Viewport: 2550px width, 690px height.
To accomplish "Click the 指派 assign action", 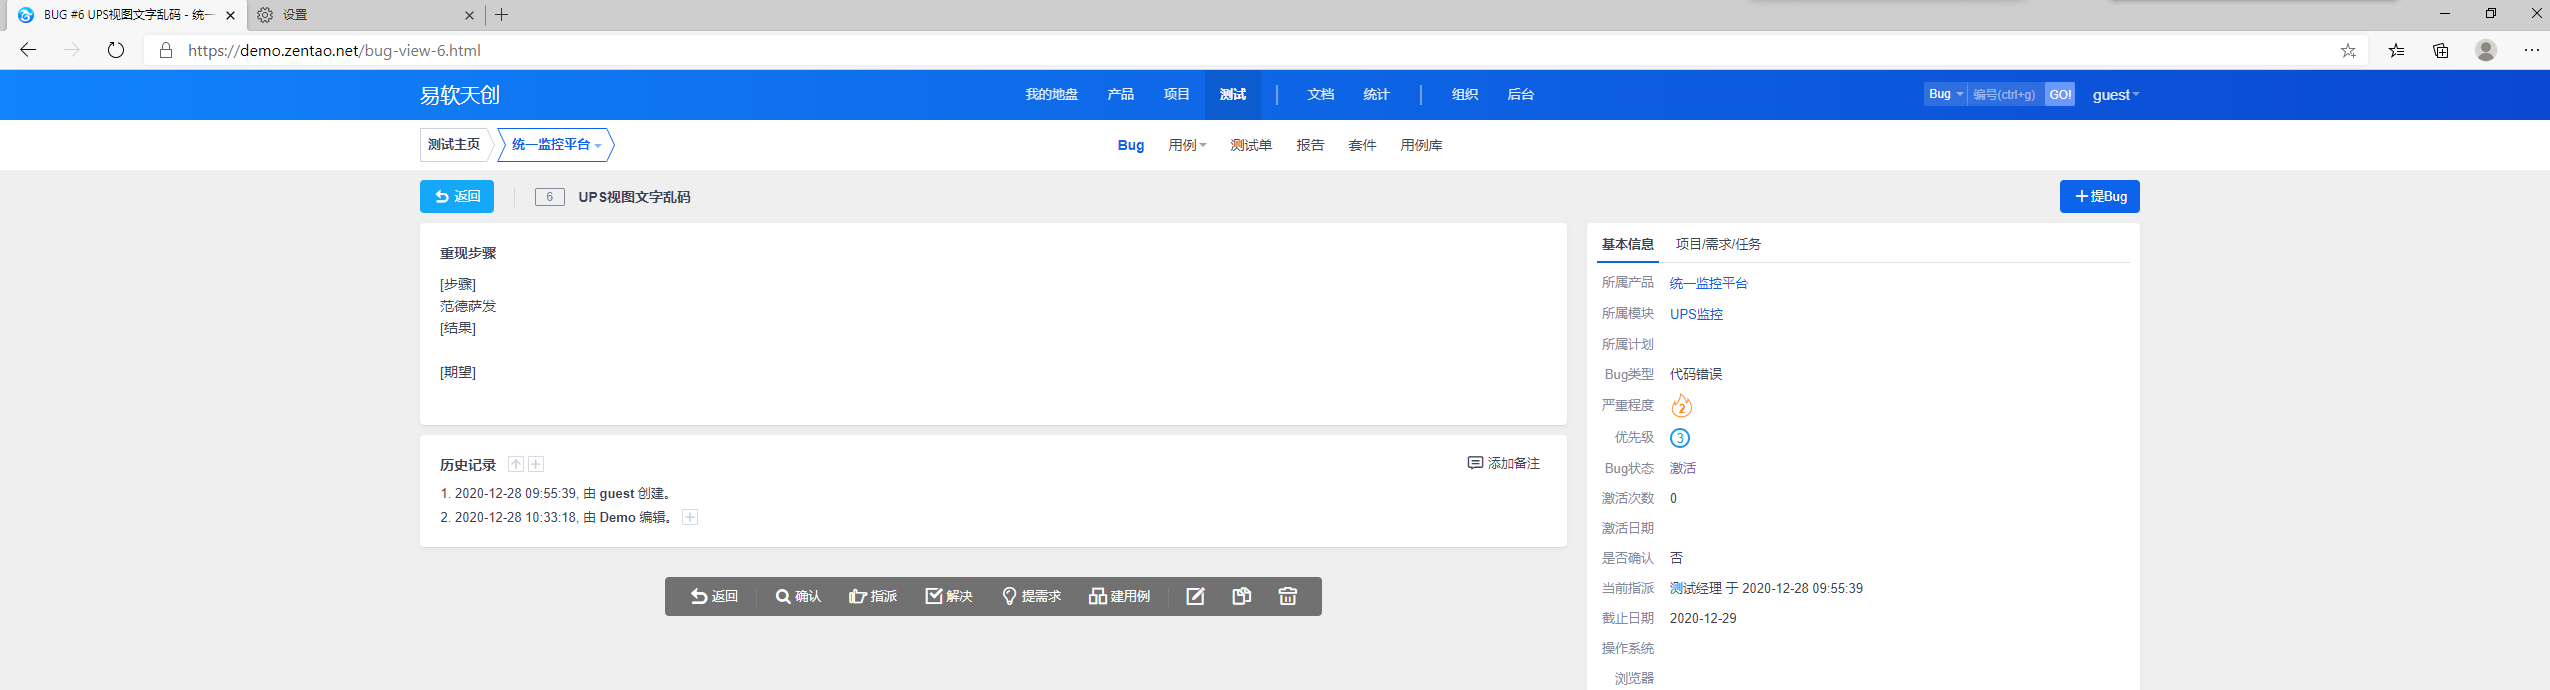I will [873, 597].
